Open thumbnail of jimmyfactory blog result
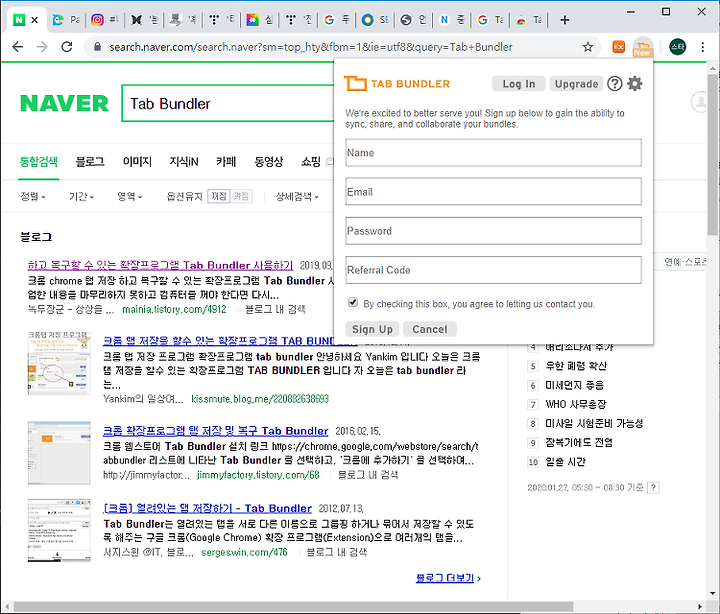Image resolution: width=720 pixels, height=614 pixels. 59,453
